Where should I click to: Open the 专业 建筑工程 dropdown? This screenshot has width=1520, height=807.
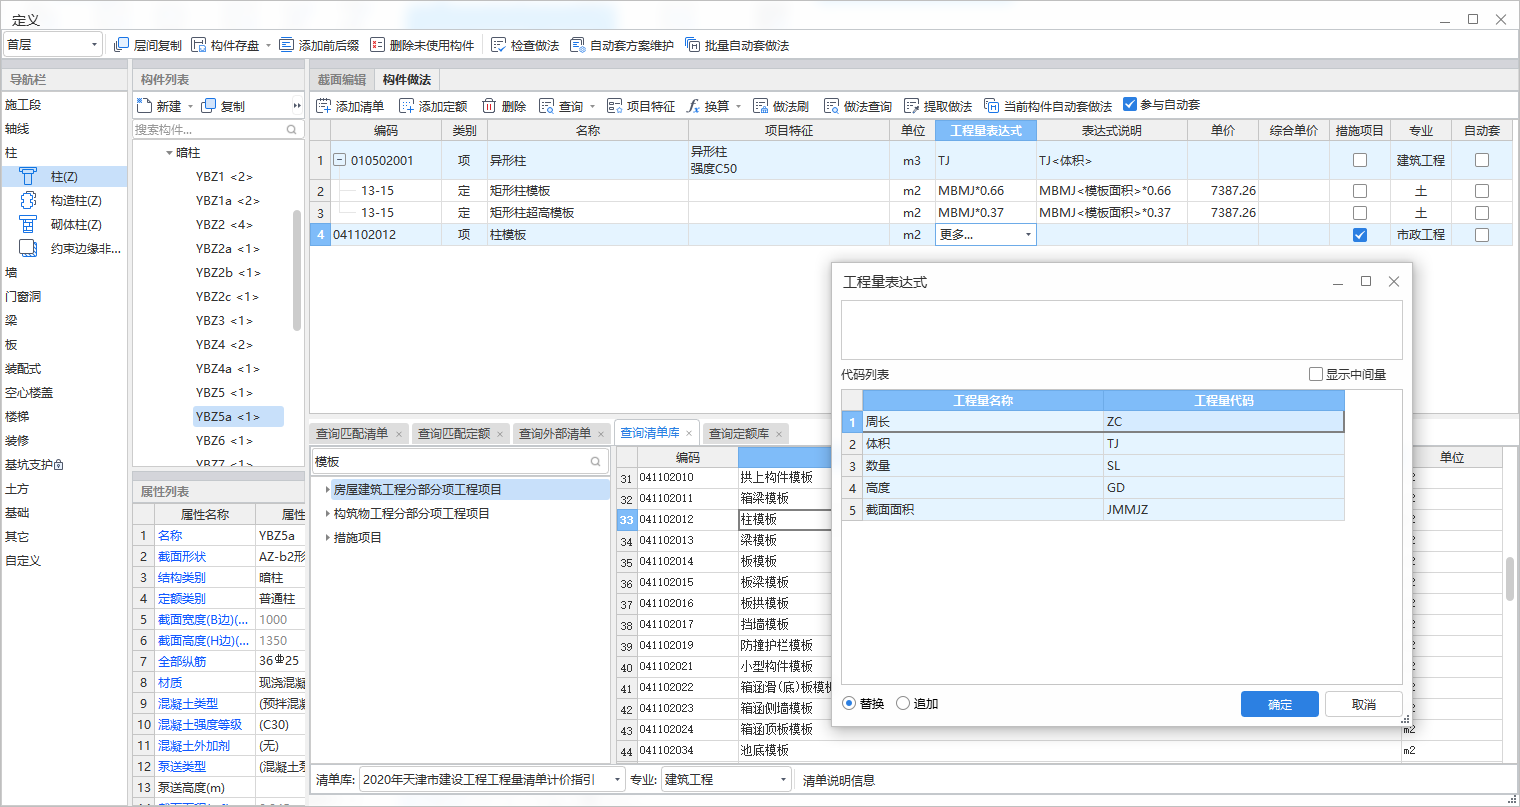click(783, 780)
